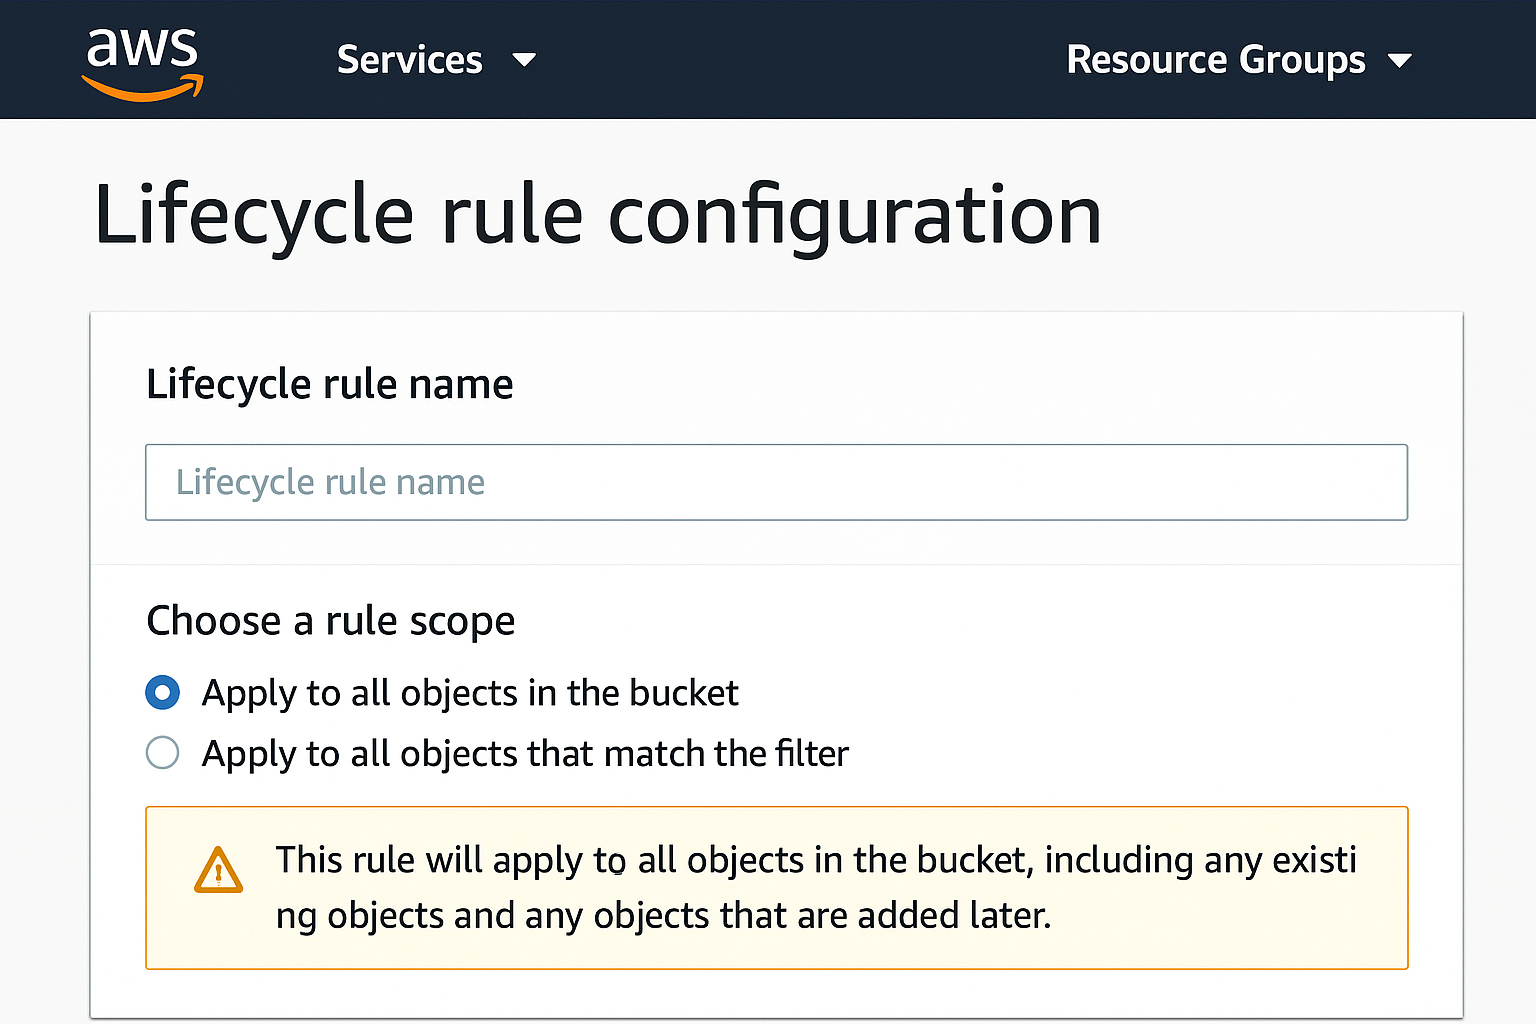Expand the Resource Groups dropdown chevron

tap(1401, 62)
